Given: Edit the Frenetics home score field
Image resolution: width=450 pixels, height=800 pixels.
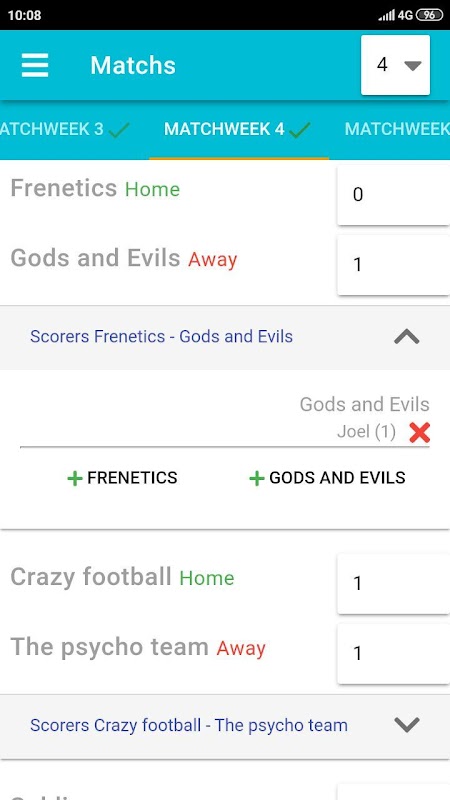Looking at the screenshot, I should tap(393, 194).
